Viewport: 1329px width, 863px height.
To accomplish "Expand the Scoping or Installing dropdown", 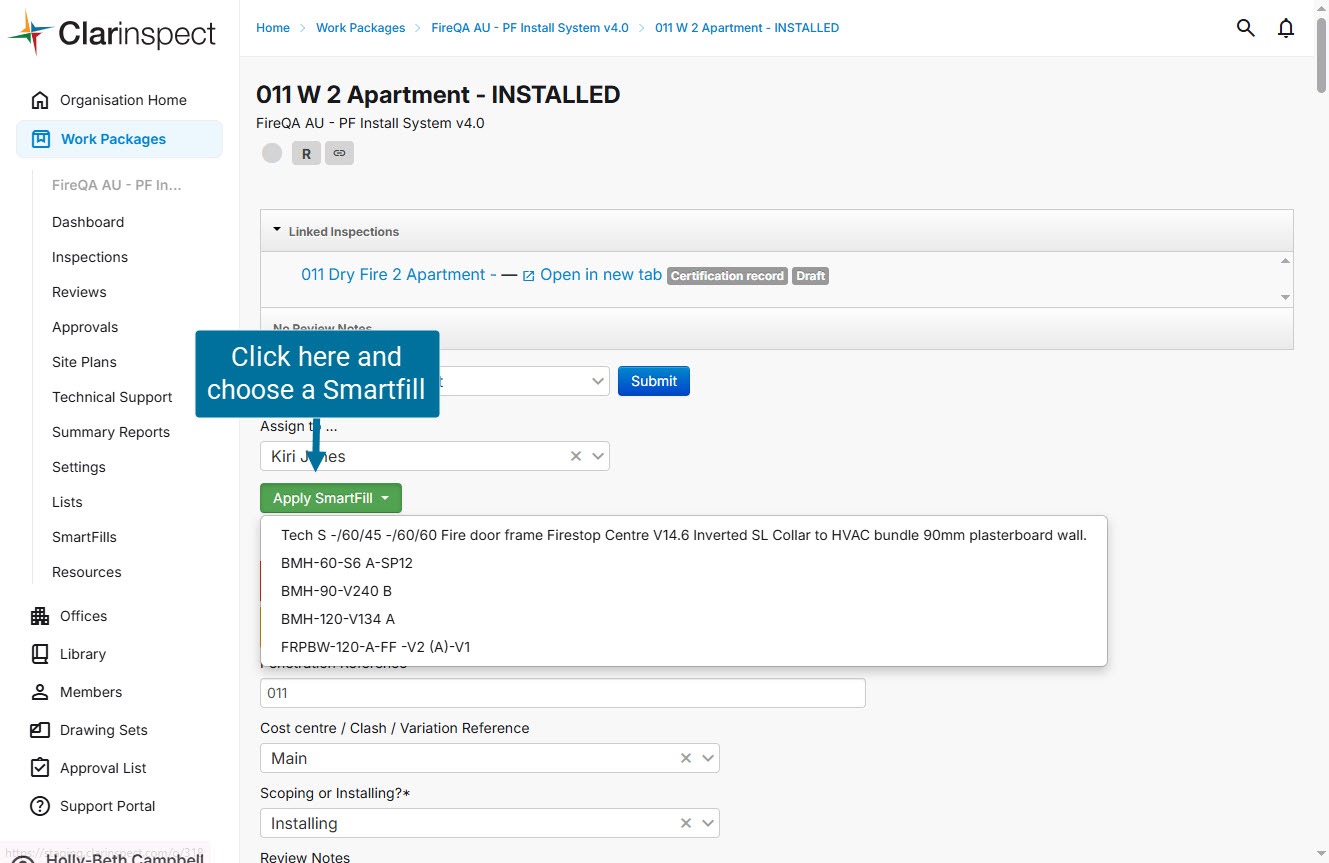I will 708,823.
